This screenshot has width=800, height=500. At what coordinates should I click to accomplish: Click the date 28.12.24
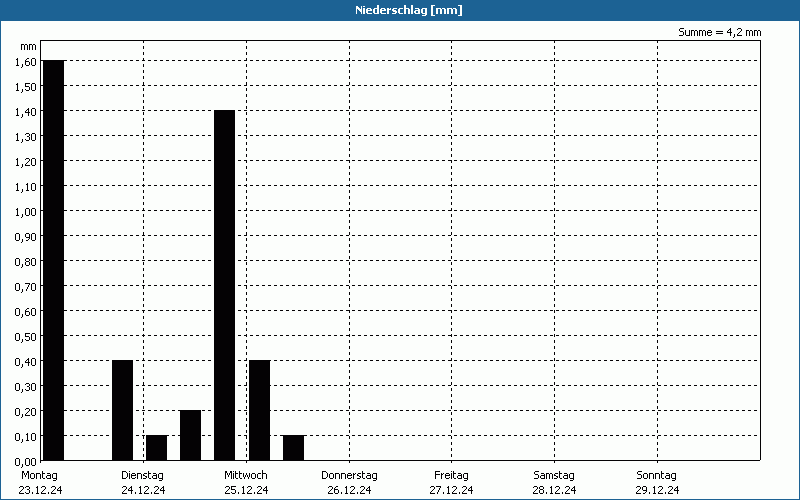point(554,490)
